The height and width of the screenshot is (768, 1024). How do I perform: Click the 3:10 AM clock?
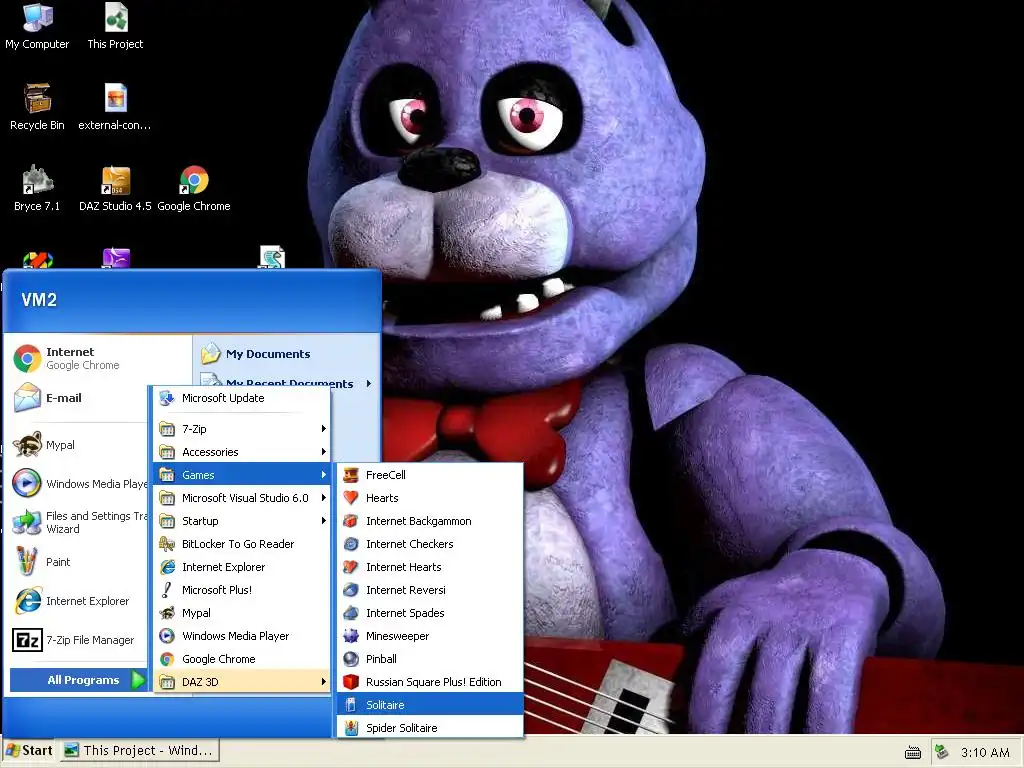(x=985, y=753)
